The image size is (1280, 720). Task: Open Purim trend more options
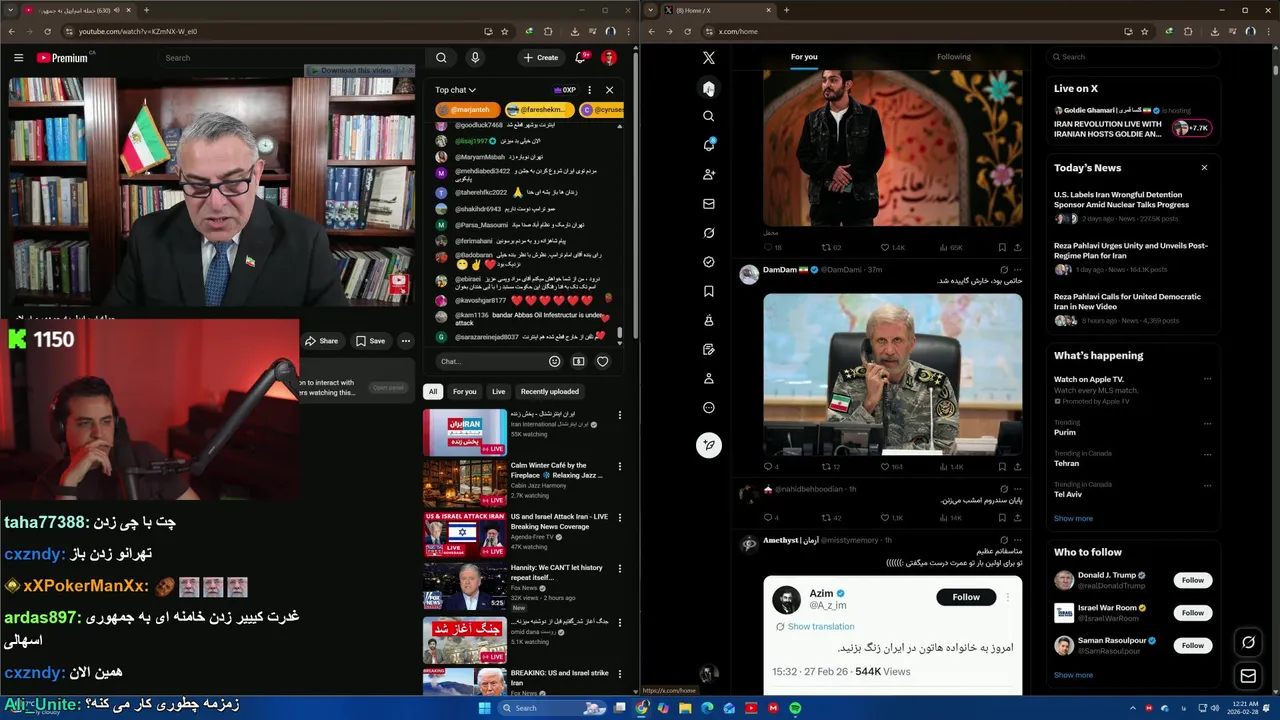click(x=1207, y=423)
